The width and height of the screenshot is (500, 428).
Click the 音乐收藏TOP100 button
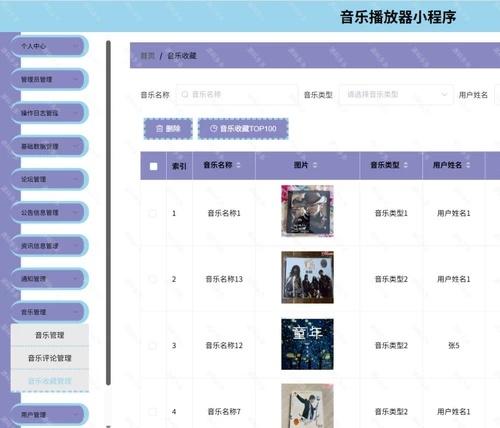(243, 128)
